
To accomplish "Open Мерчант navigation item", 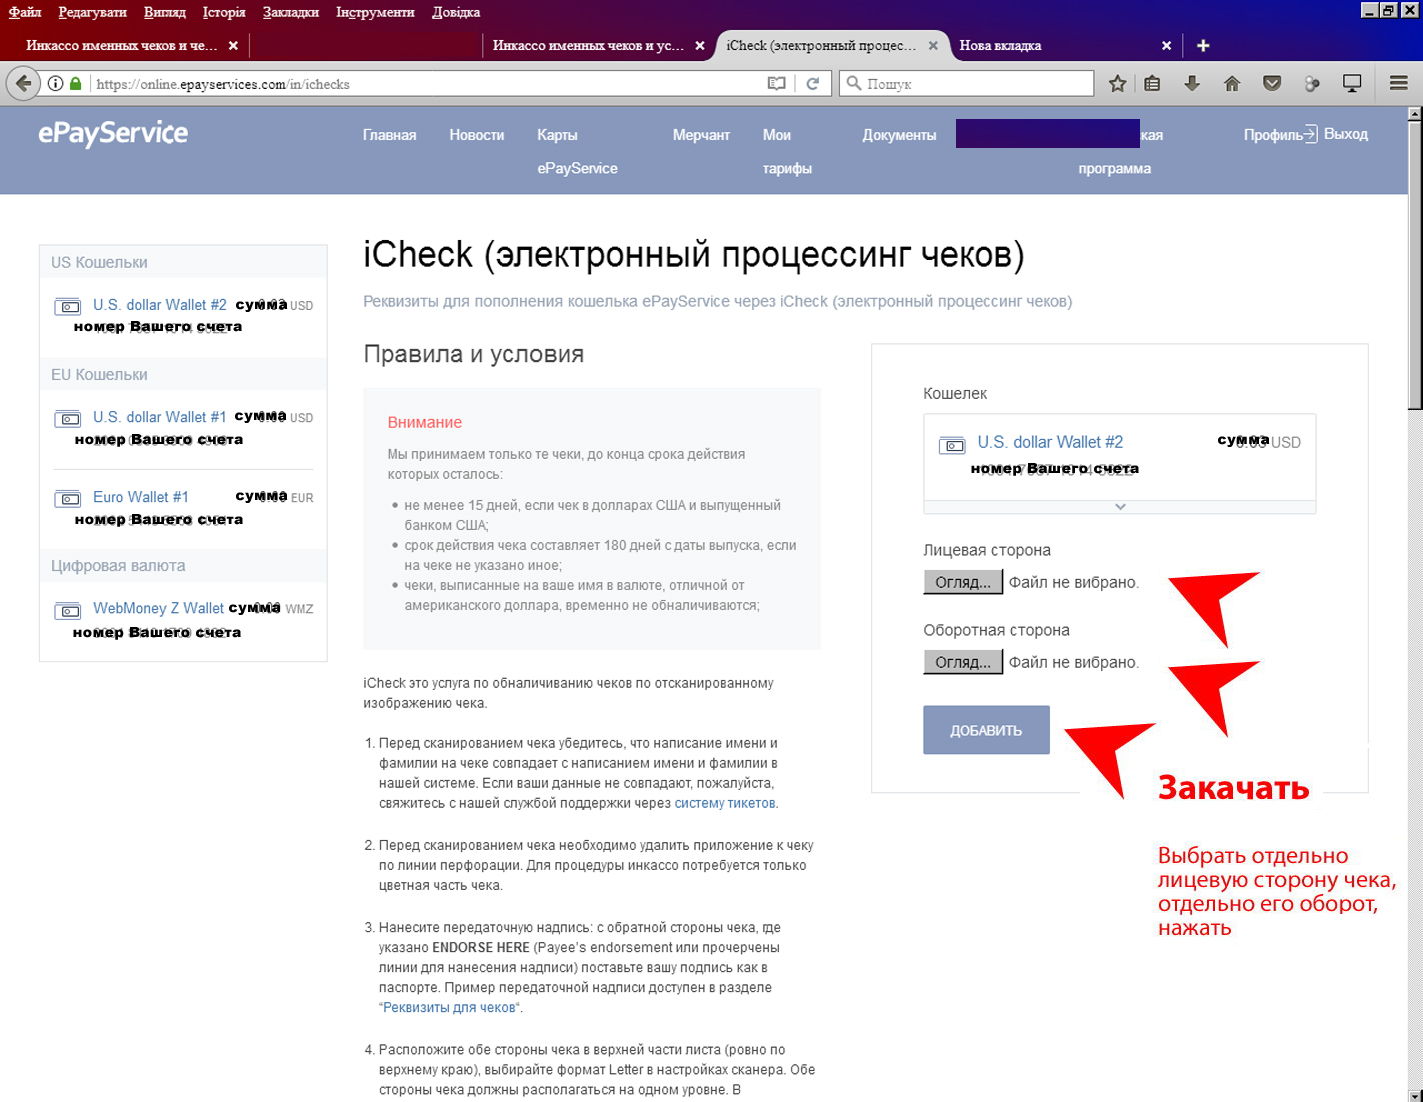I will coord(701,135).
